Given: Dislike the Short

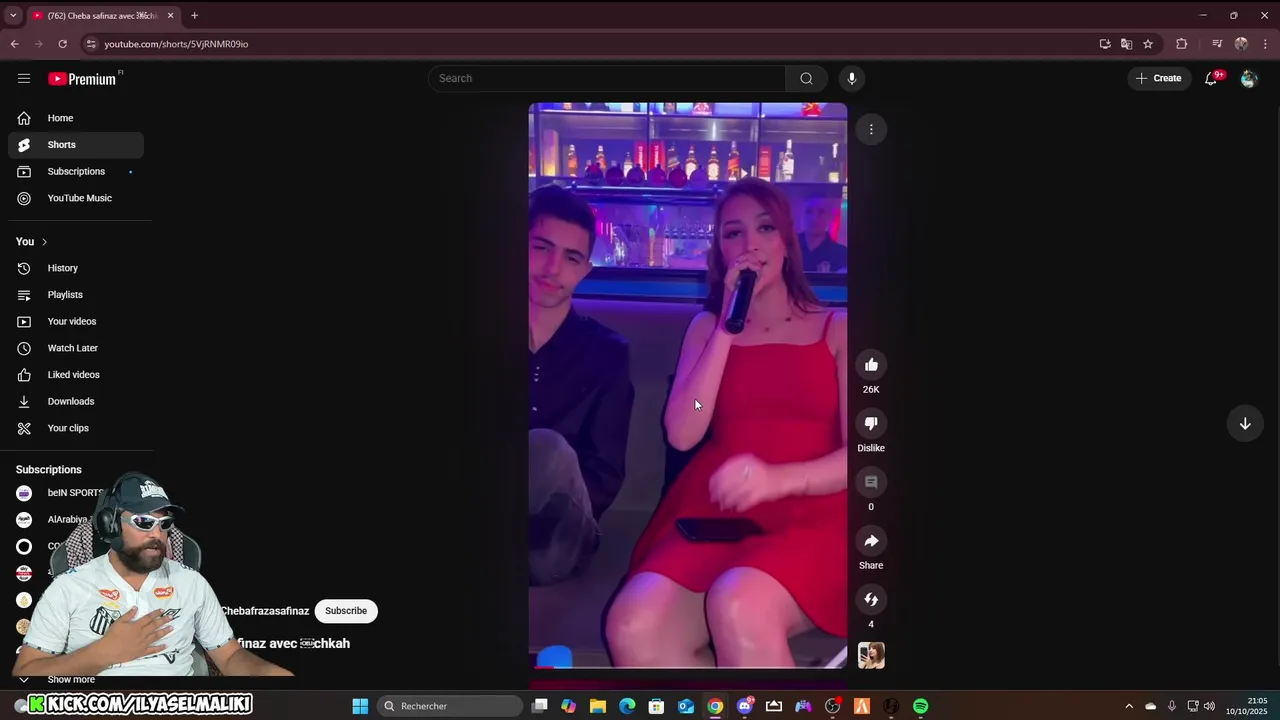Looking at the screenshot, I should click(x=871, y=424).
